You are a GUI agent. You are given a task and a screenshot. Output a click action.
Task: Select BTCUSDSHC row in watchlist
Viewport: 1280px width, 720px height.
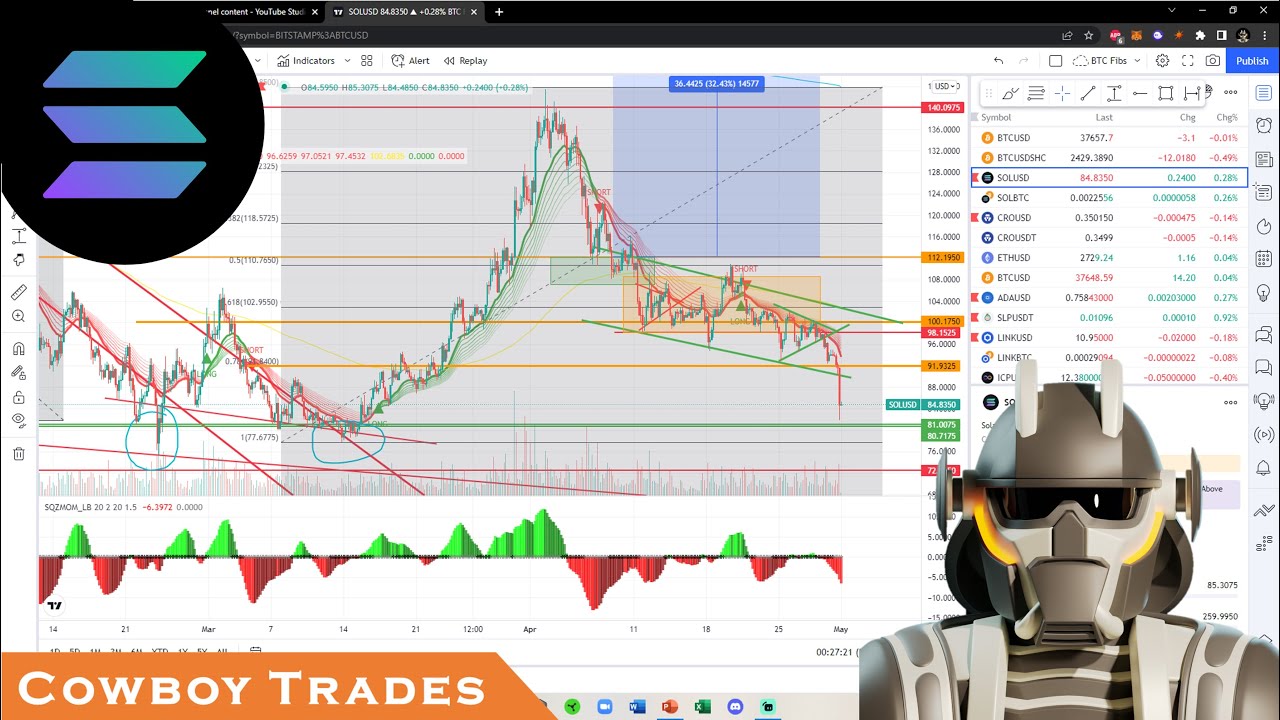pos(1110,158)
